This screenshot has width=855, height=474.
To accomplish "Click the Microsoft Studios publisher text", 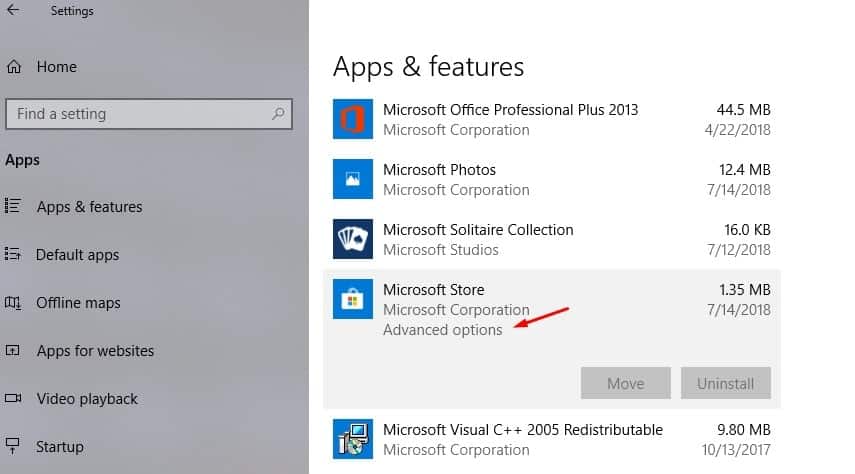I will click(441, 250).
